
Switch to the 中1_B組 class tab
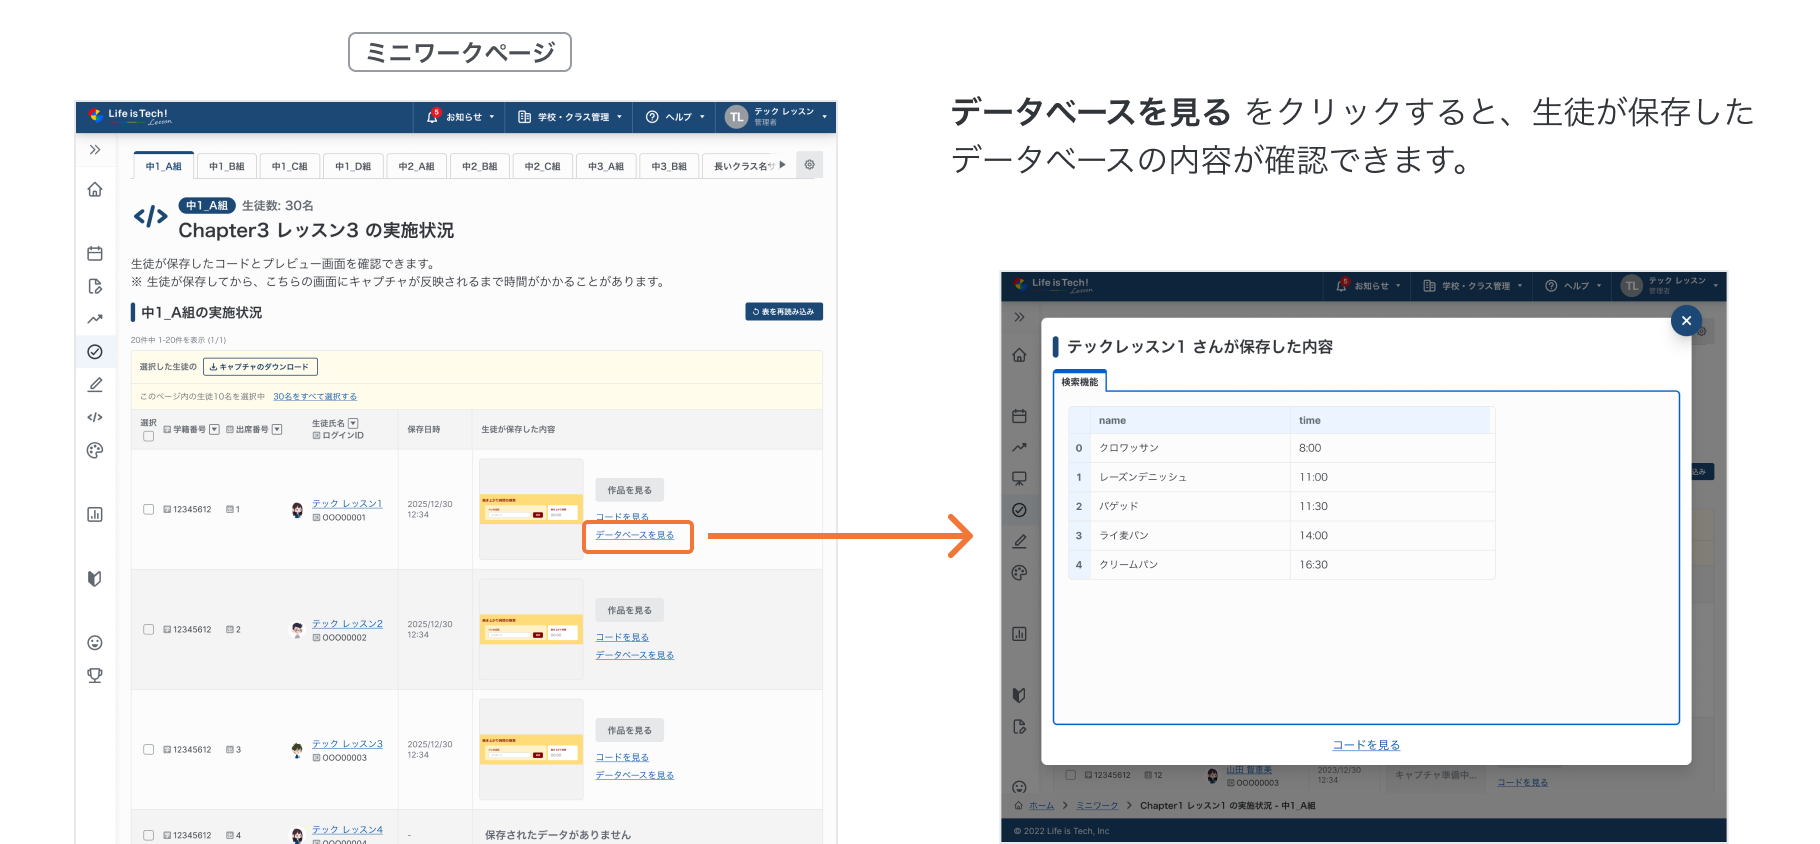(x=227, y=166)
